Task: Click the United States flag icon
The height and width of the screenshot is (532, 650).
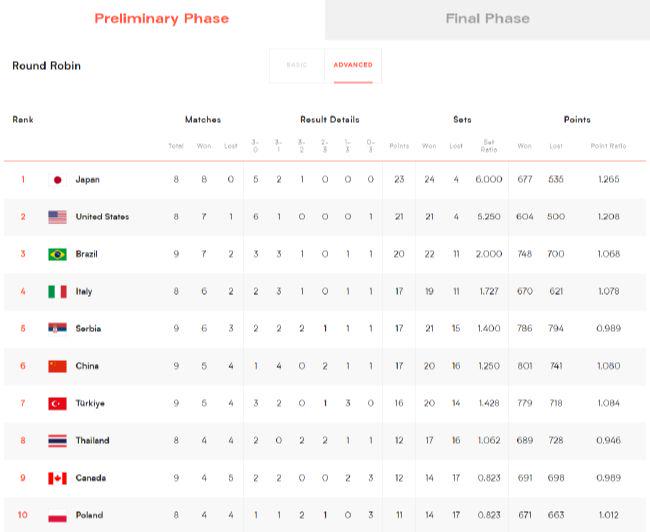Action: [x=57, y=217]
